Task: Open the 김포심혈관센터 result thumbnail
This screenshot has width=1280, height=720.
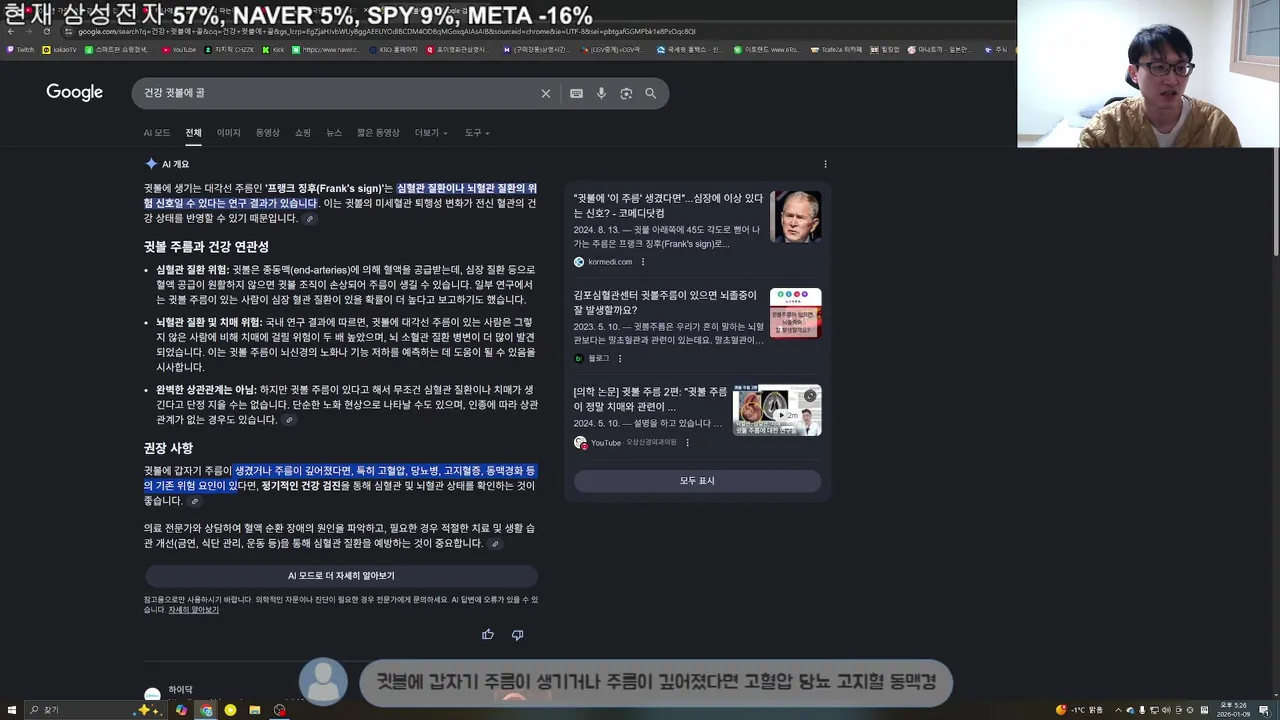Action: click(x=796, y=313)
